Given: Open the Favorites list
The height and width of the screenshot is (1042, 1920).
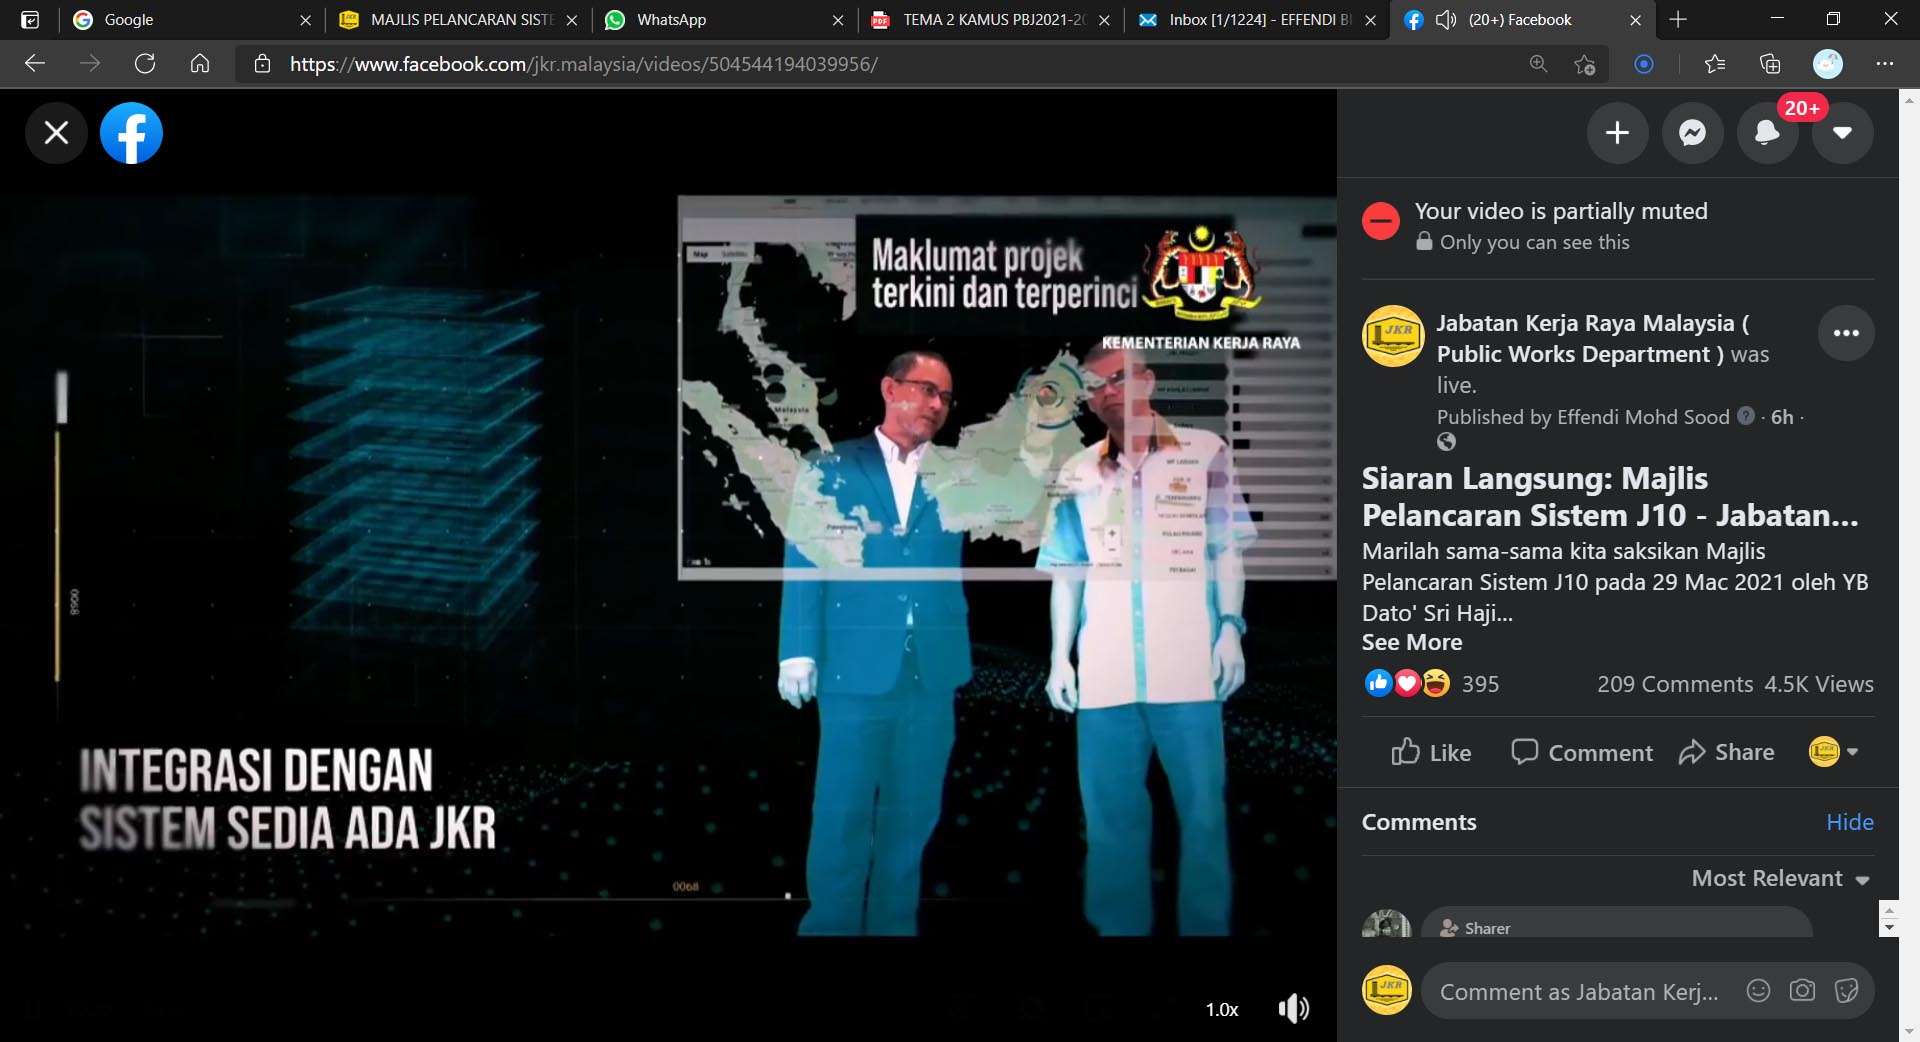Looking at the screenshot, I should 1715,64.
